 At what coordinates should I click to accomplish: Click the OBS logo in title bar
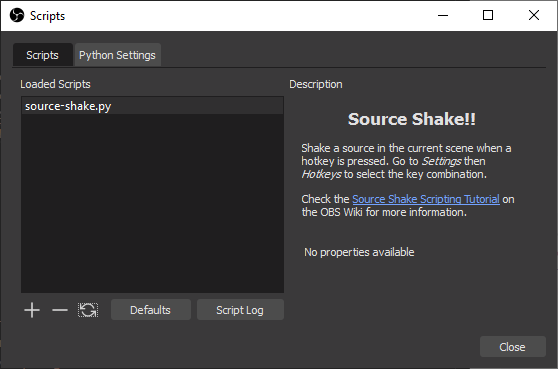click(x=17, y=15)
